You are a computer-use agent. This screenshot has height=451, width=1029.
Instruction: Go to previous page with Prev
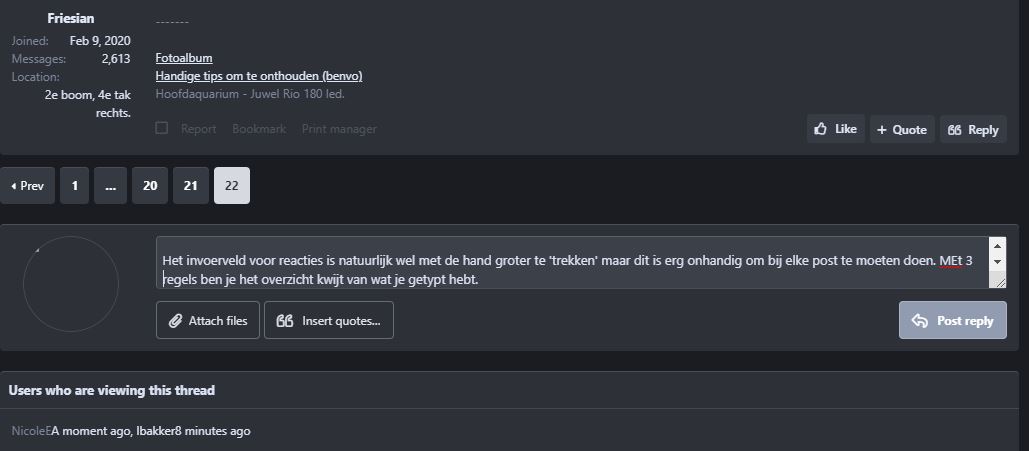27,186
